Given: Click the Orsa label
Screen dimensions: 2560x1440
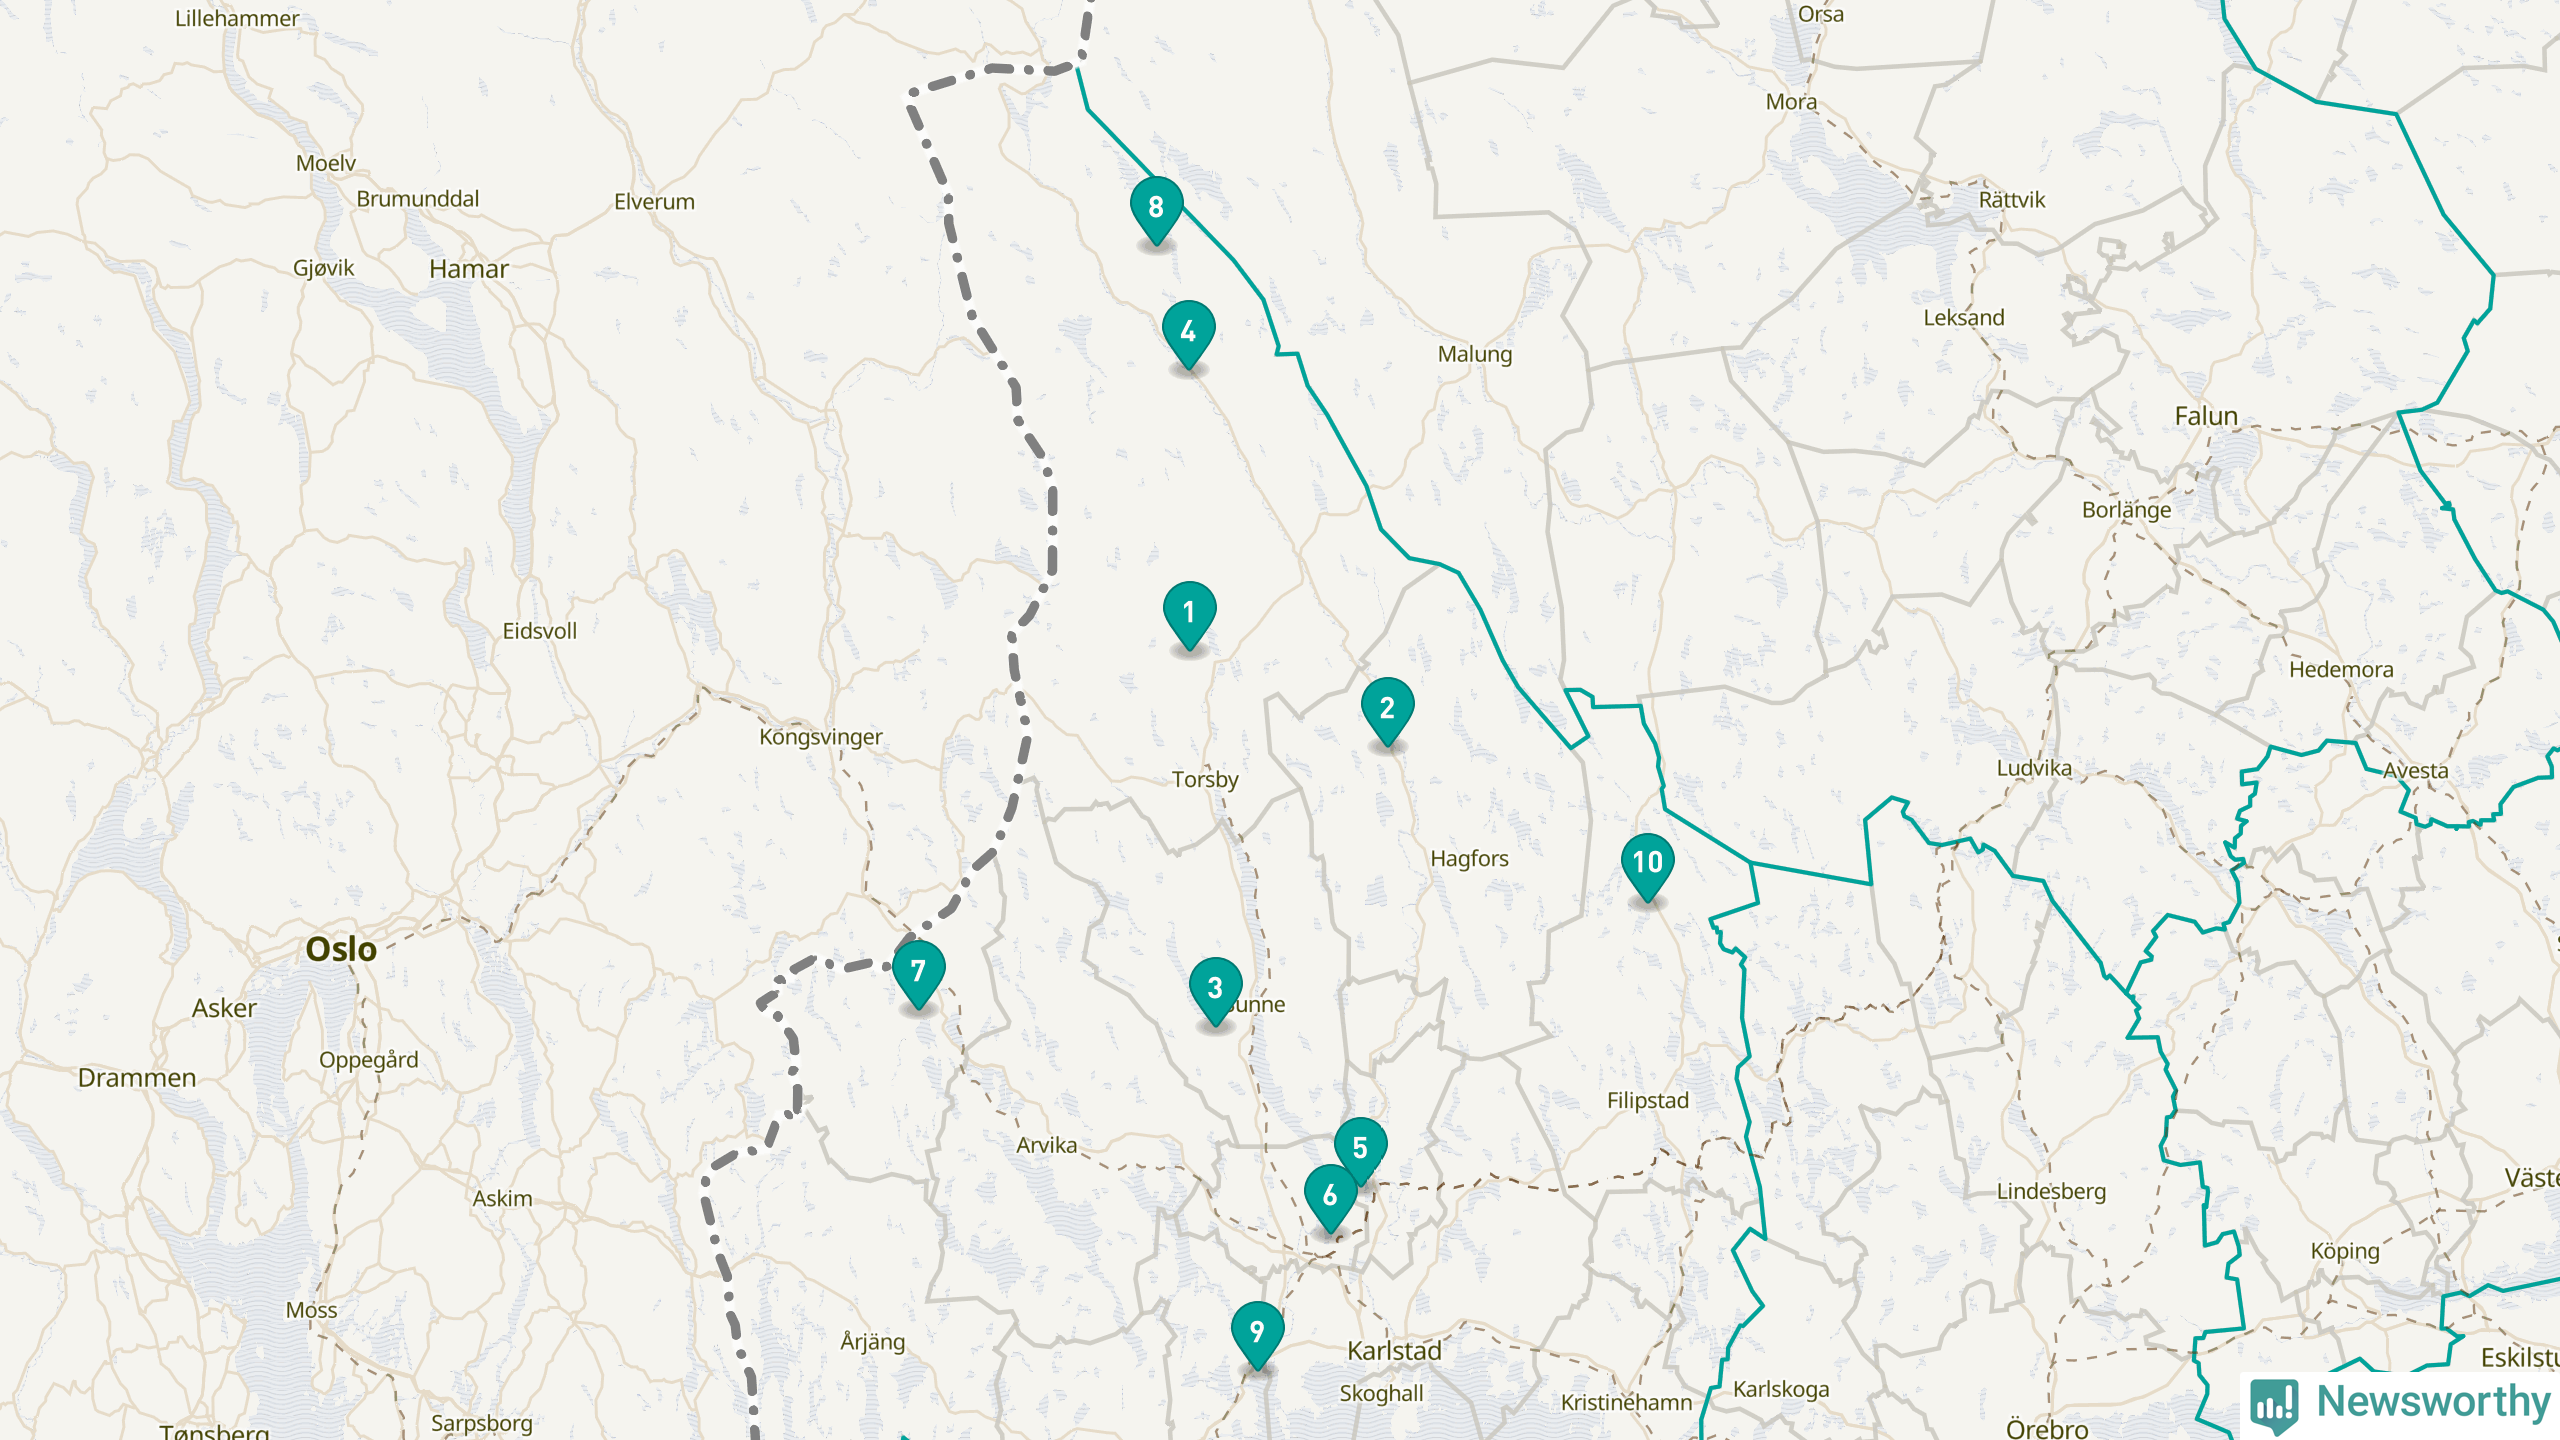Looking at the screenshot, I should 1820,14.
